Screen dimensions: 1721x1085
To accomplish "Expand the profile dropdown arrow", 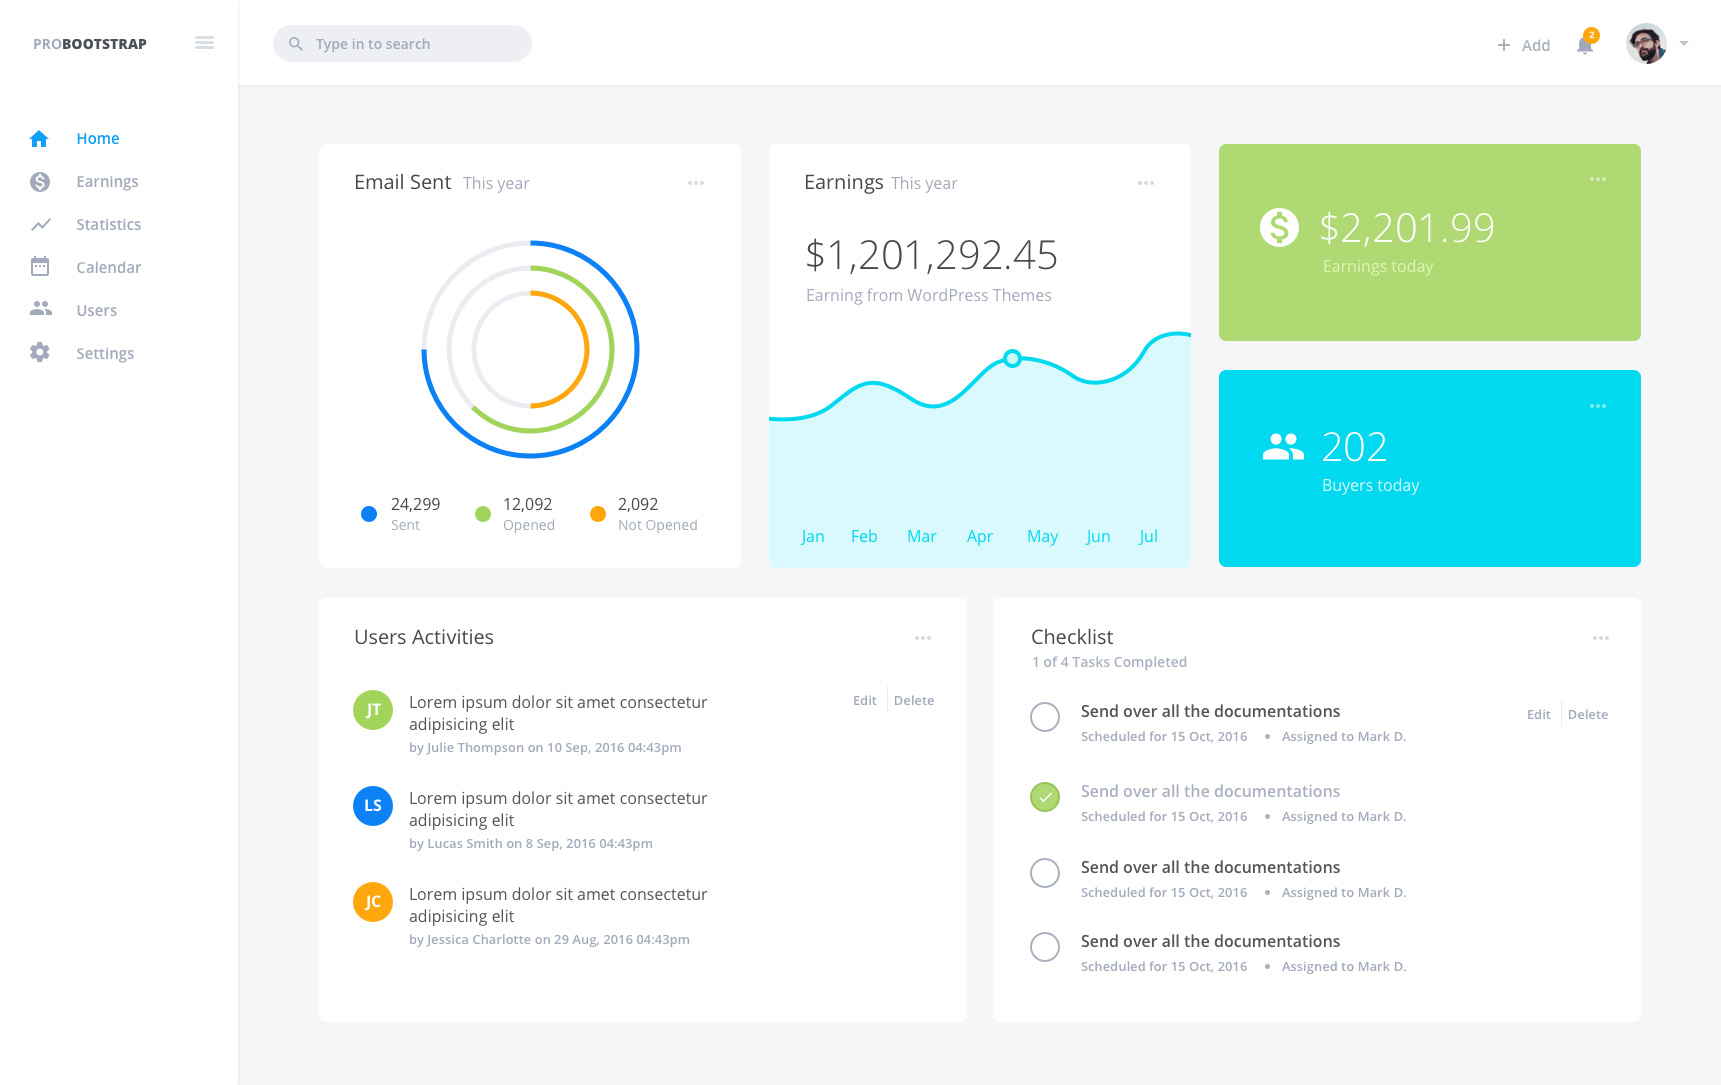I will click(1686, 44).
